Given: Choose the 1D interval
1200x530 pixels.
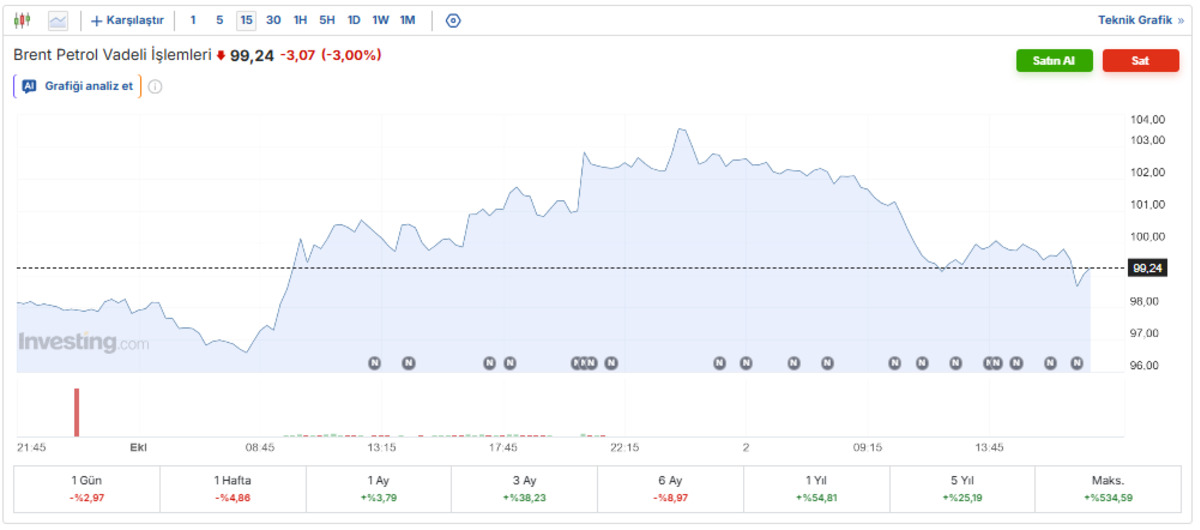Looking at the screenshot, I should click(x=354, y=20).
